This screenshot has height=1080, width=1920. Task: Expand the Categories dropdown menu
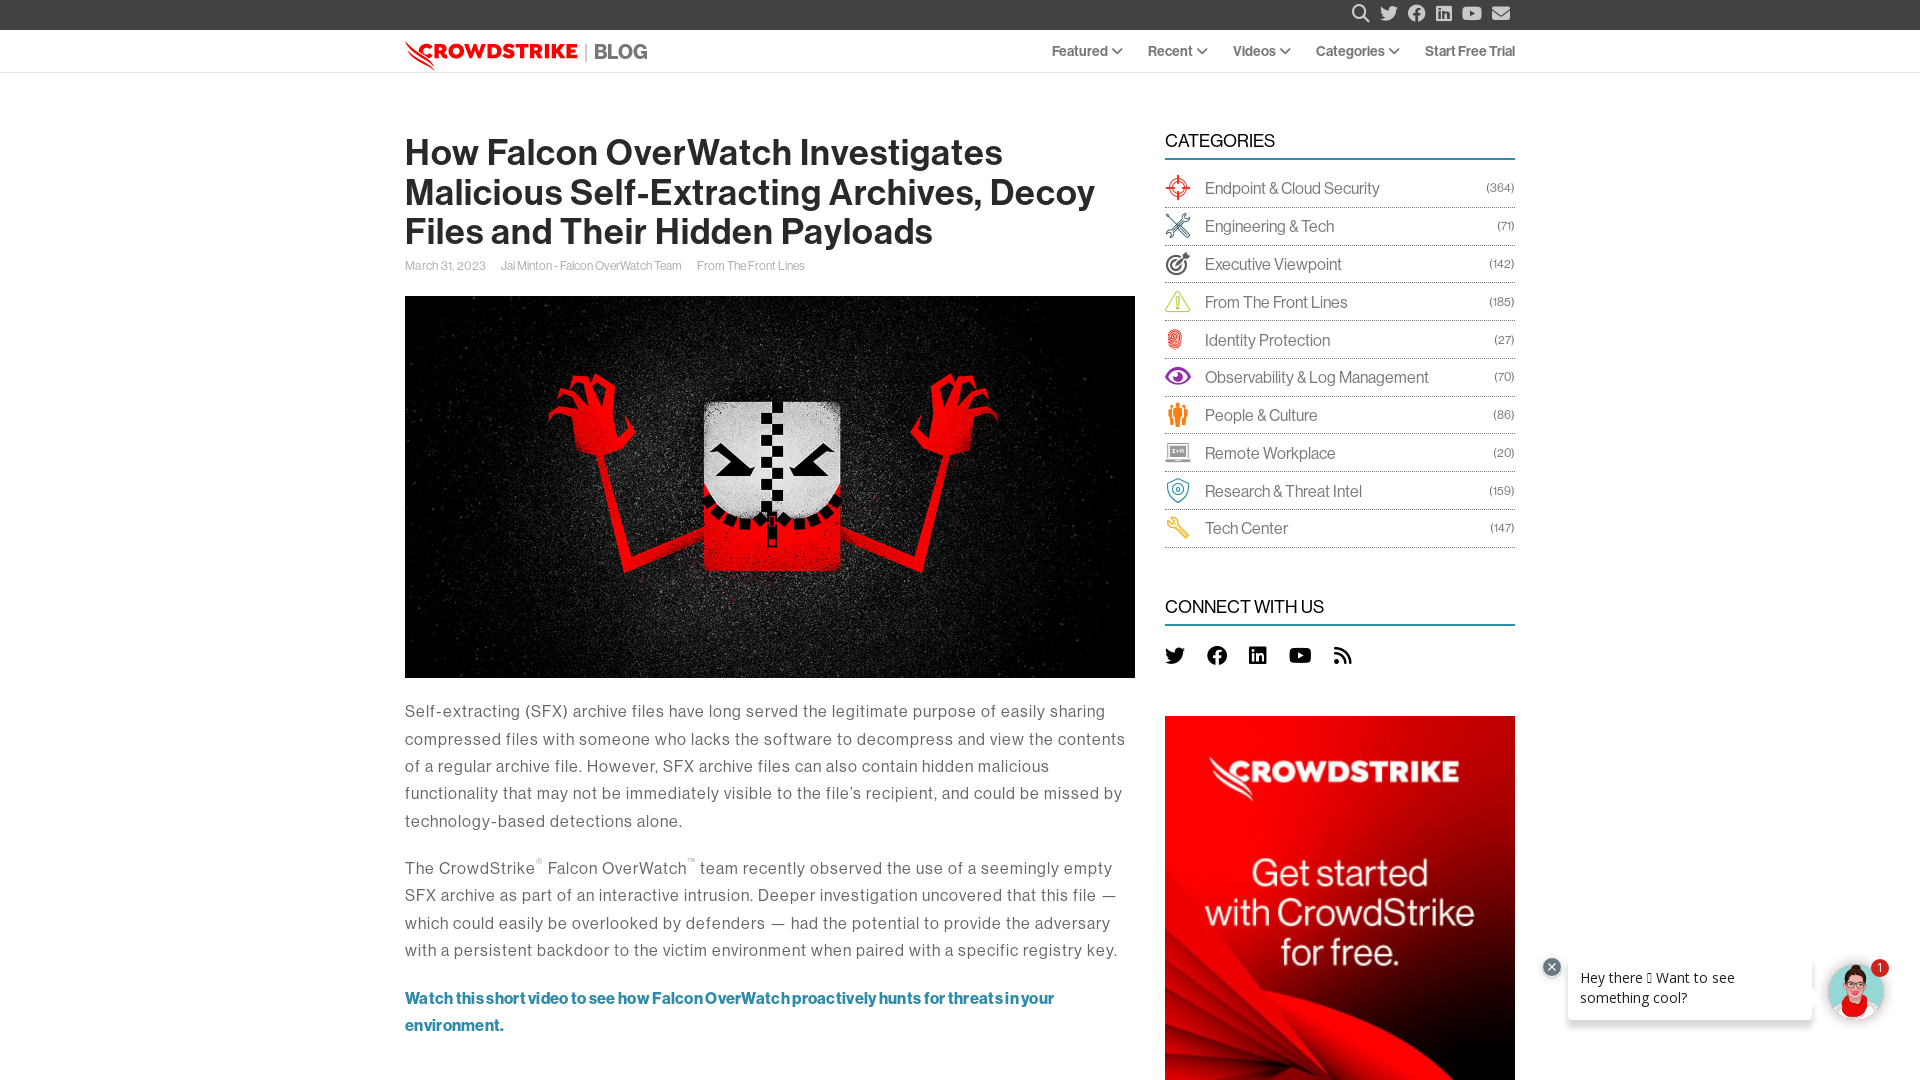(1358, 50)
